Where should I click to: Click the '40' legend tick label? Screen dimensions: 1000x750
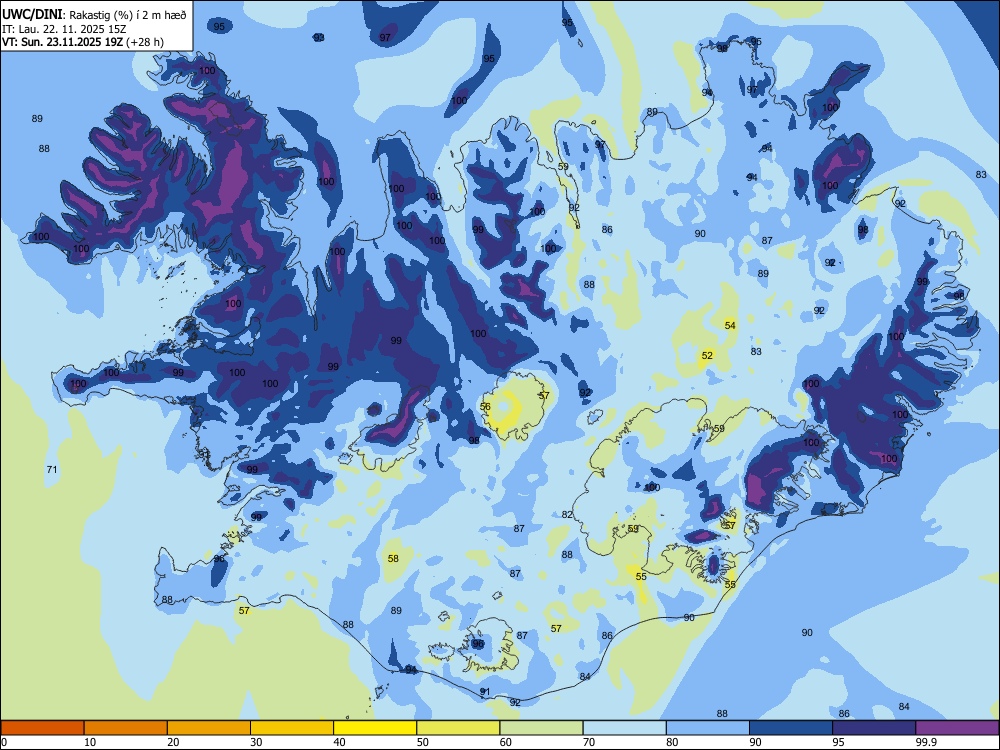pos(340,742)
